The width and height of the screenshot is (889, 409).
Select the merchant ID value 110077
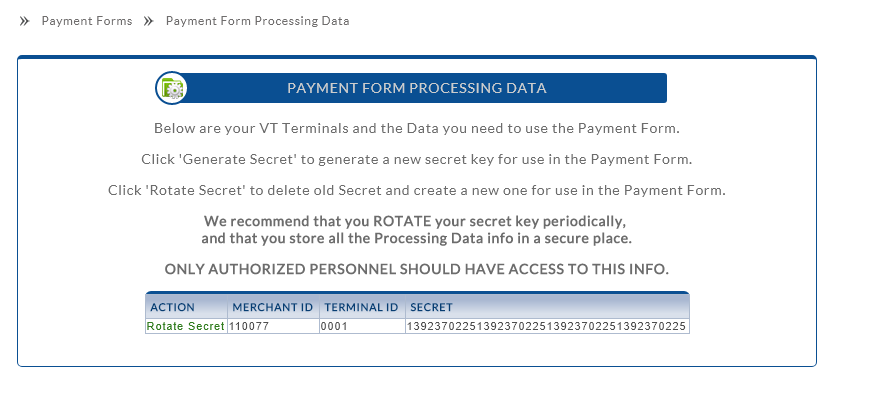coord(250,327)
